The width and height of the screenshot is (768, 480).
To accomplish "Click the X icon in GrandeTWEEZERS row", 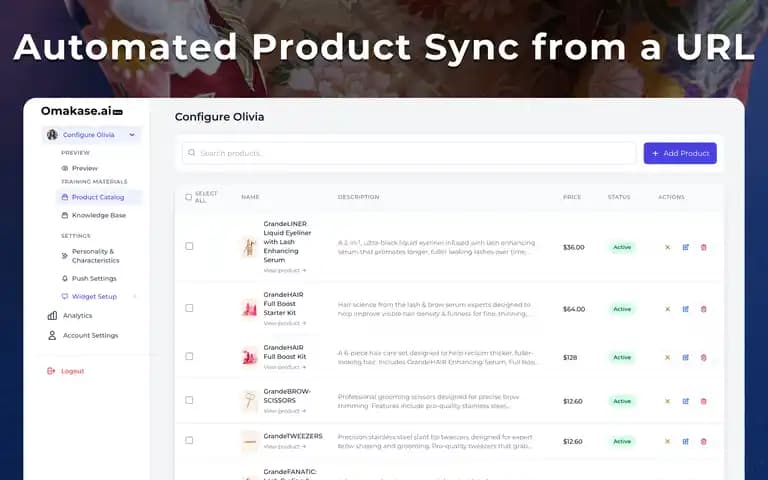I will click(x=667, y=441).
